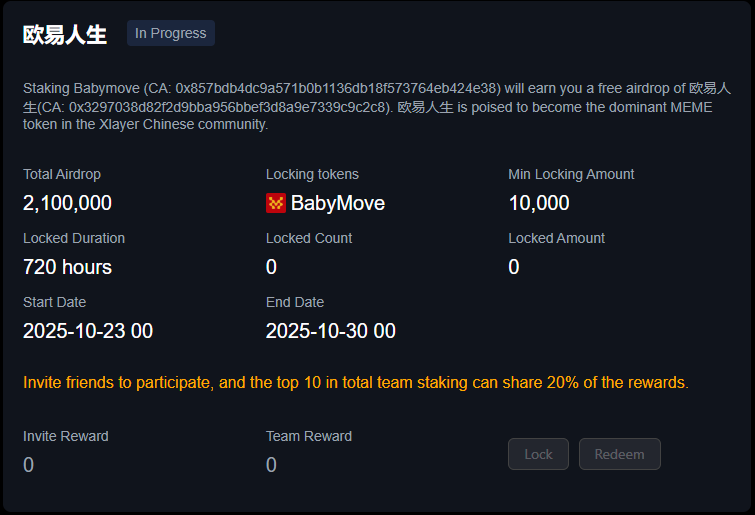Screen dimensions: 755x515
Task: Click the Locked Amount label
Action: pos(556,238)
